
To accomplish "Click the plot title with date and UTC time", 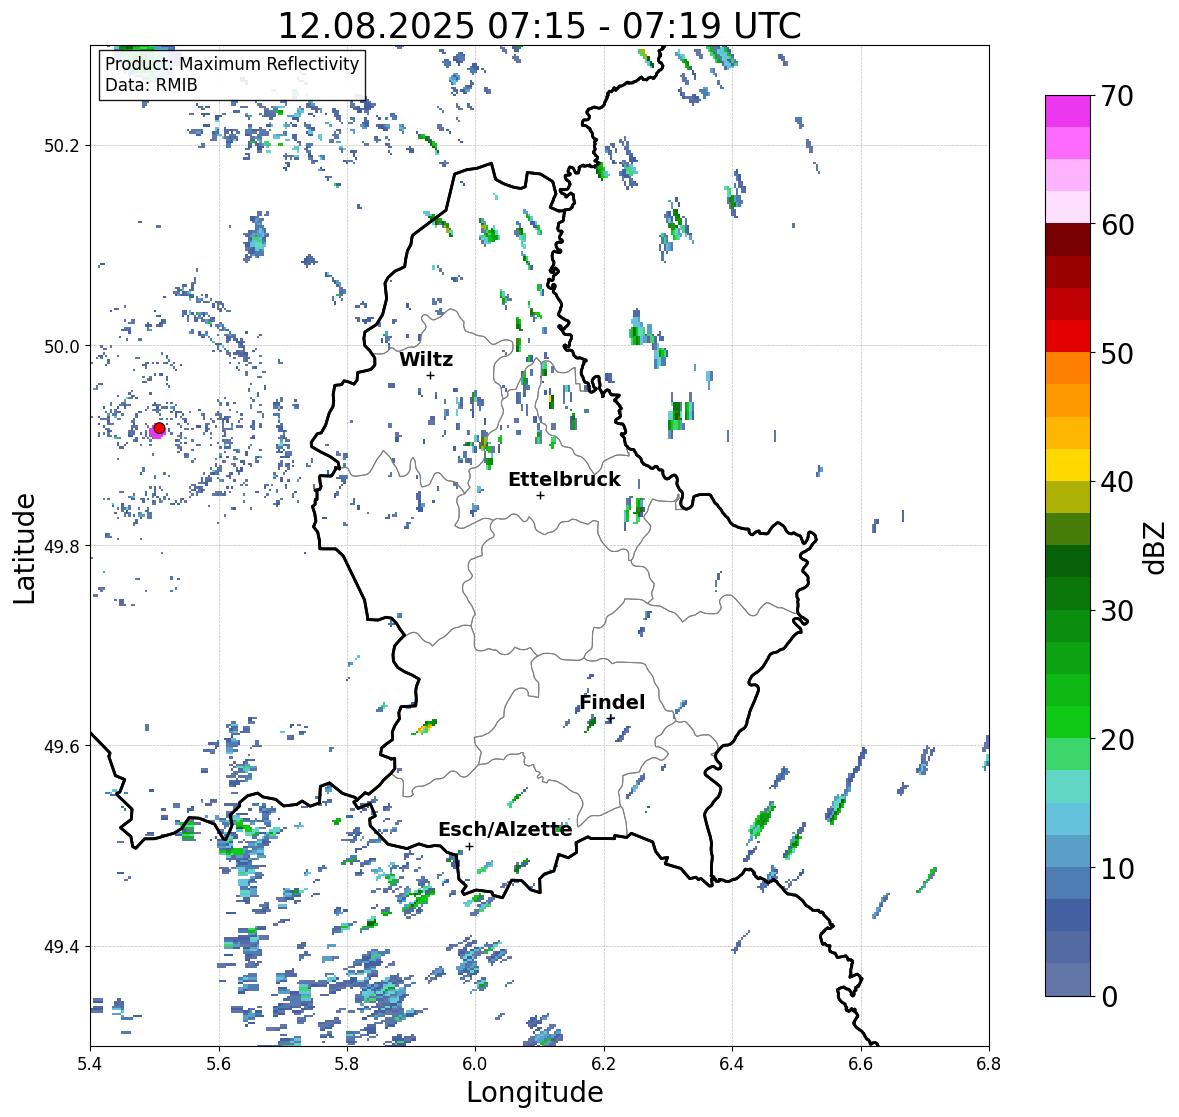I will point(539,26).
